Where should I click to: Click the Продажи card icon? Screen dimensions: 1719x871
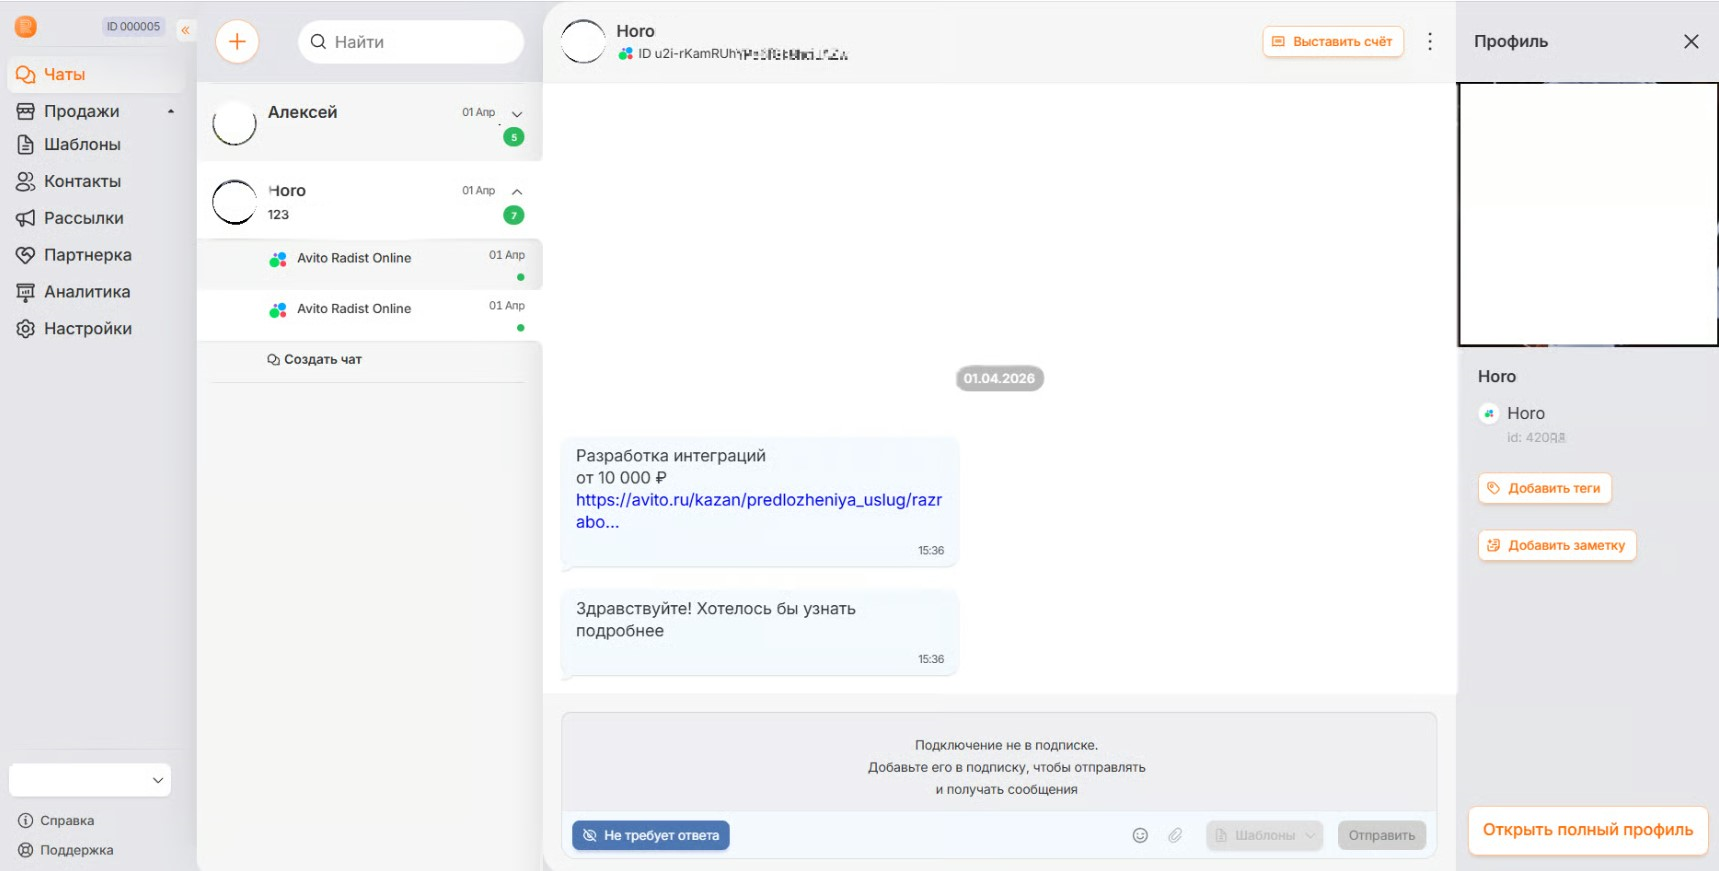[26, 111]
